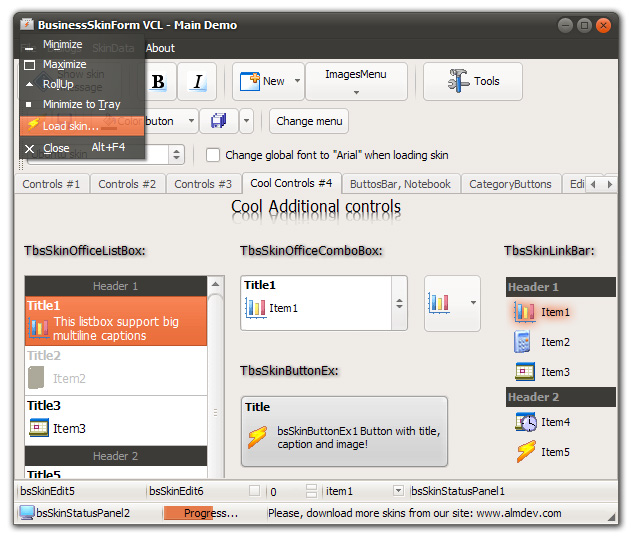634x539 pixels.
Task: Open dropdown arrow next to the save icon
Action: click(246, 120)
